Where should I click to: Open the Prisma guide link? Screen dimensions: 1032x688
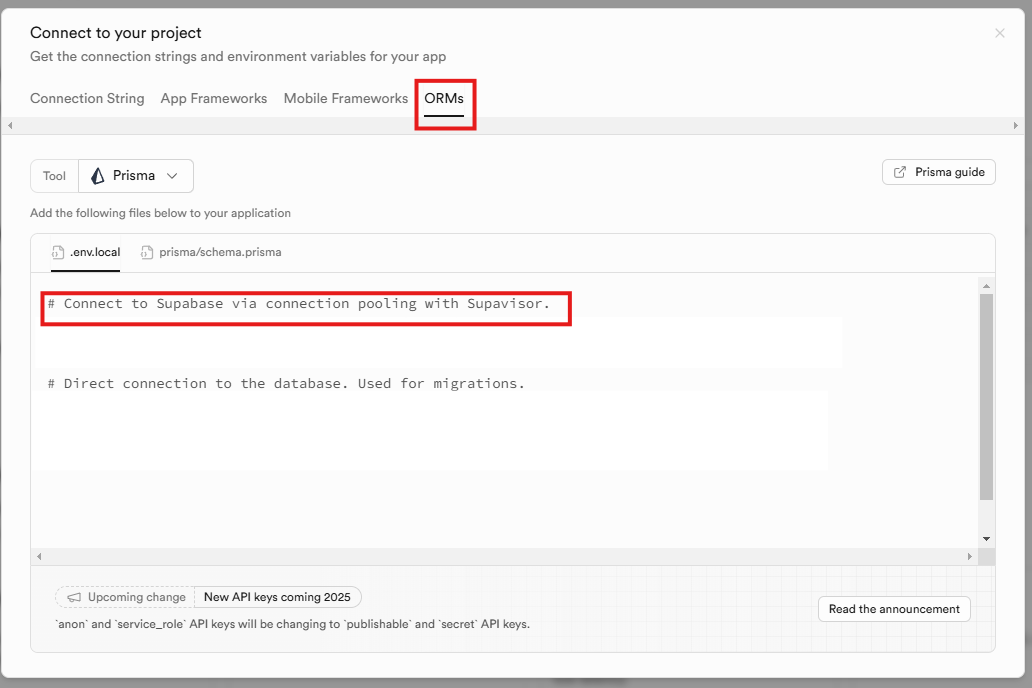939,172
